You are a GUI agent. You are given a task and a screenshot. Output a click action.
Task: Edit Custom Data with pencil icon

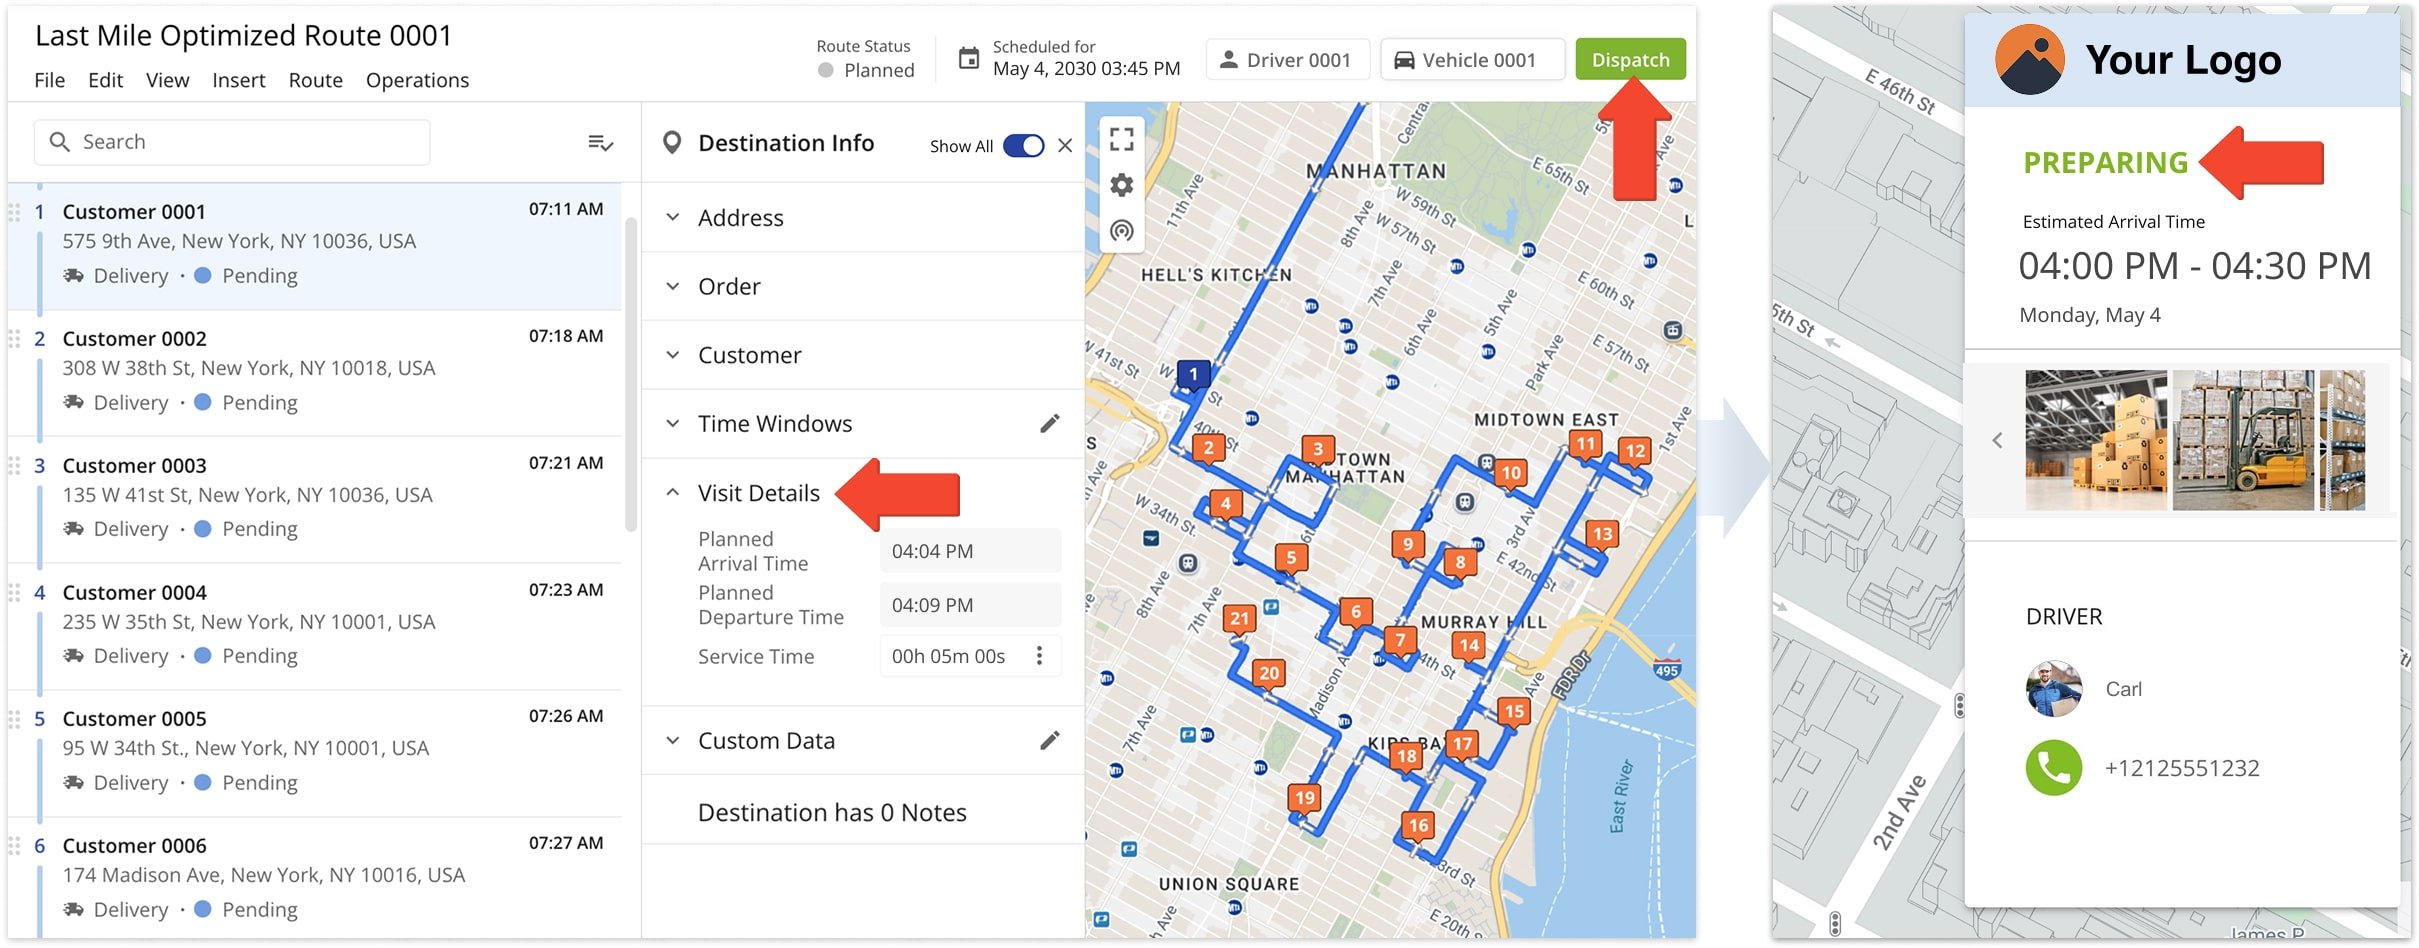click(x=1049, y=741)
